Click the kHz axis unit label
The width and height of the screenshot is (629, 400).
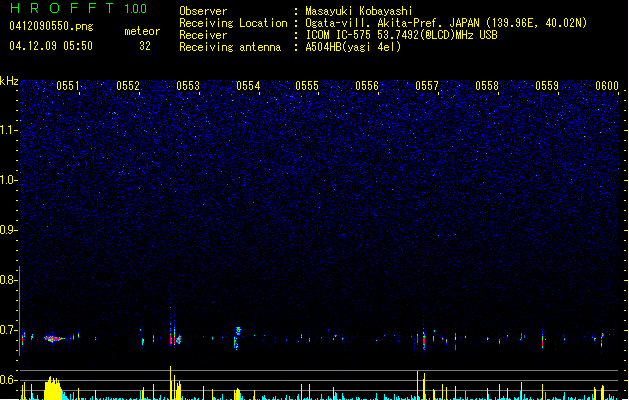tap(9, 81)
